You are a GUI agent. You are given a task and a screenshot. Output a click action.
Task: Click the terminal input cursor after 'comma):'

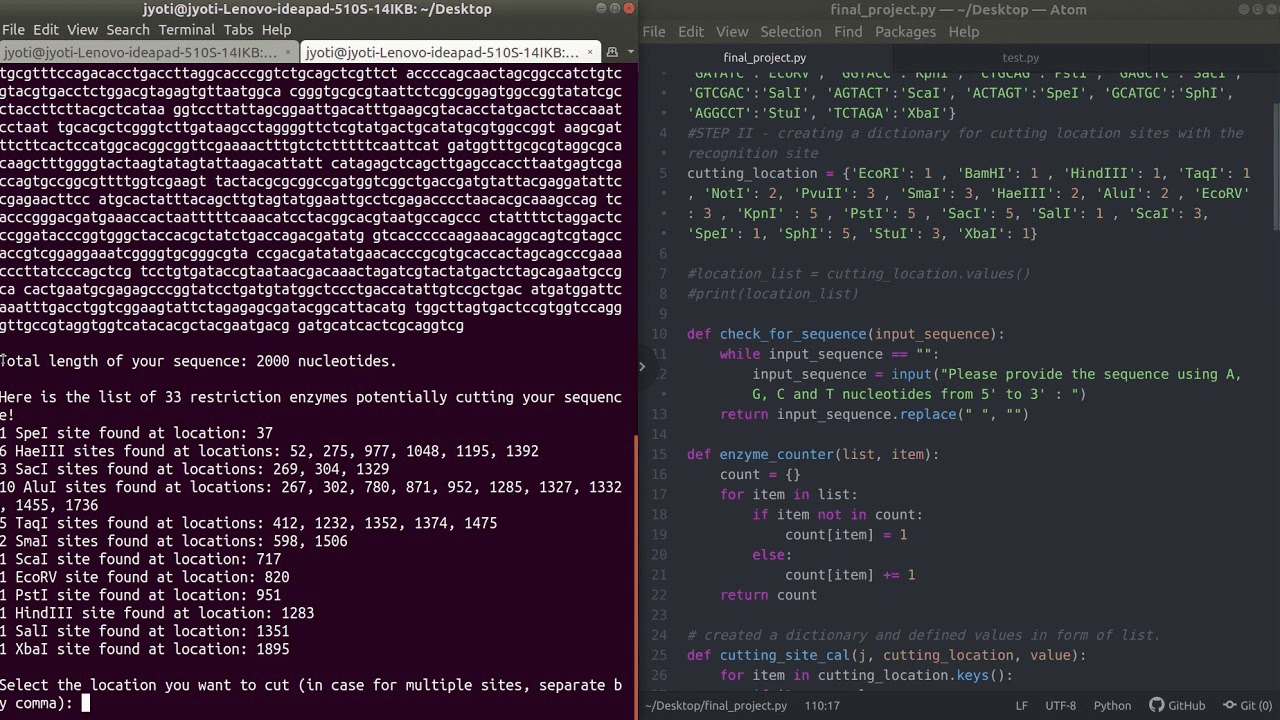(86, 703)
